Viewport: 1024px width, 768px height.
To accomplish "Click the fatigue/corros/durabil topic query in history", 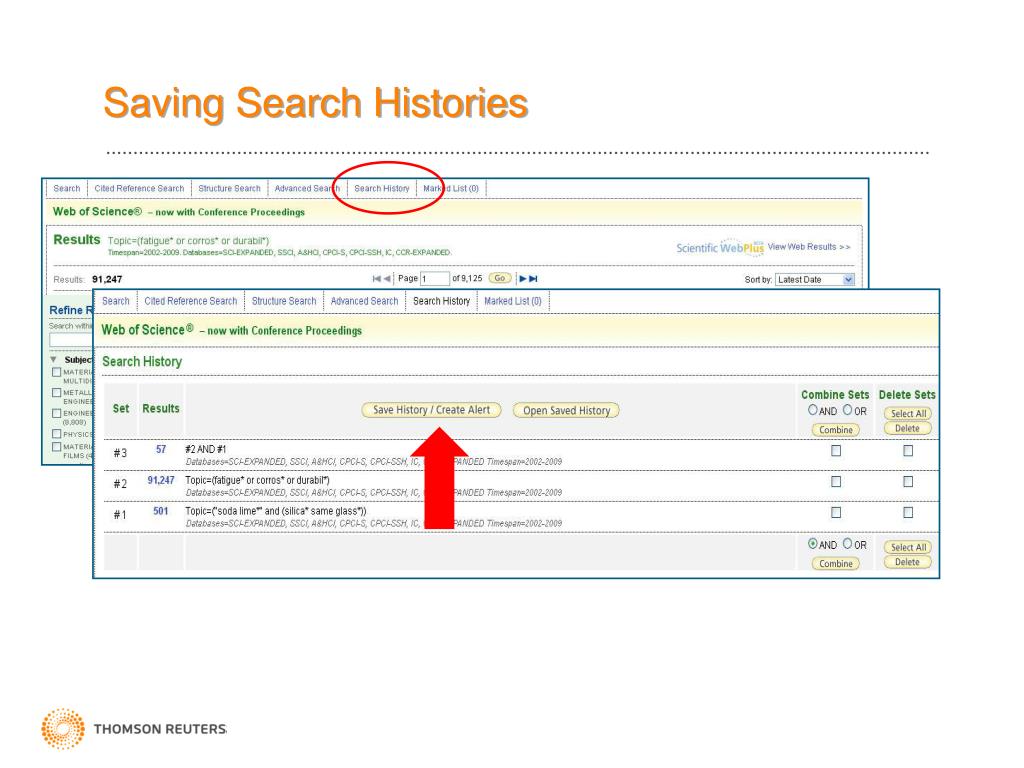I will tap(257, 480).
